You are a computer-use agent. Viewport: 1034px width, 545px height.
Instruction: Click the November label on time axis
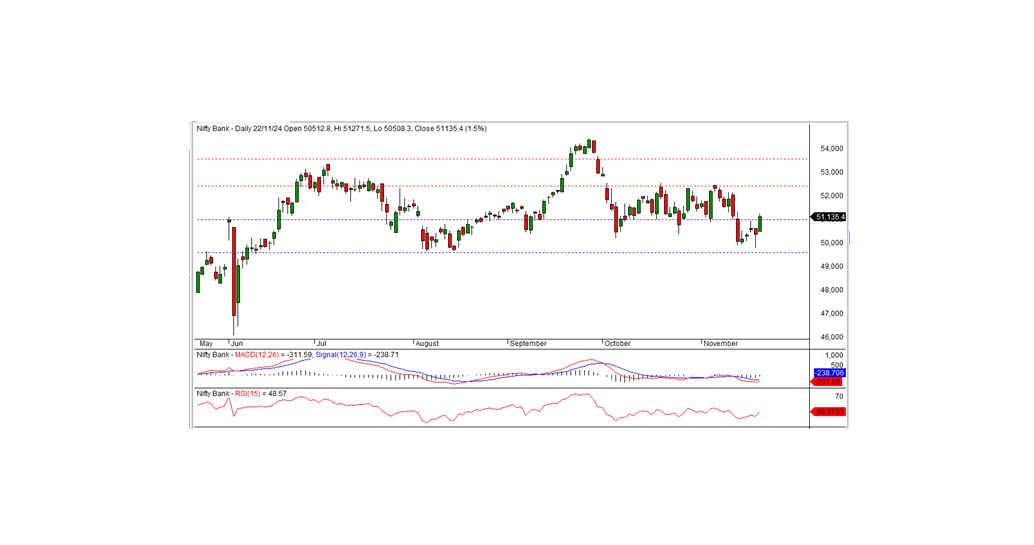[721, 344]
